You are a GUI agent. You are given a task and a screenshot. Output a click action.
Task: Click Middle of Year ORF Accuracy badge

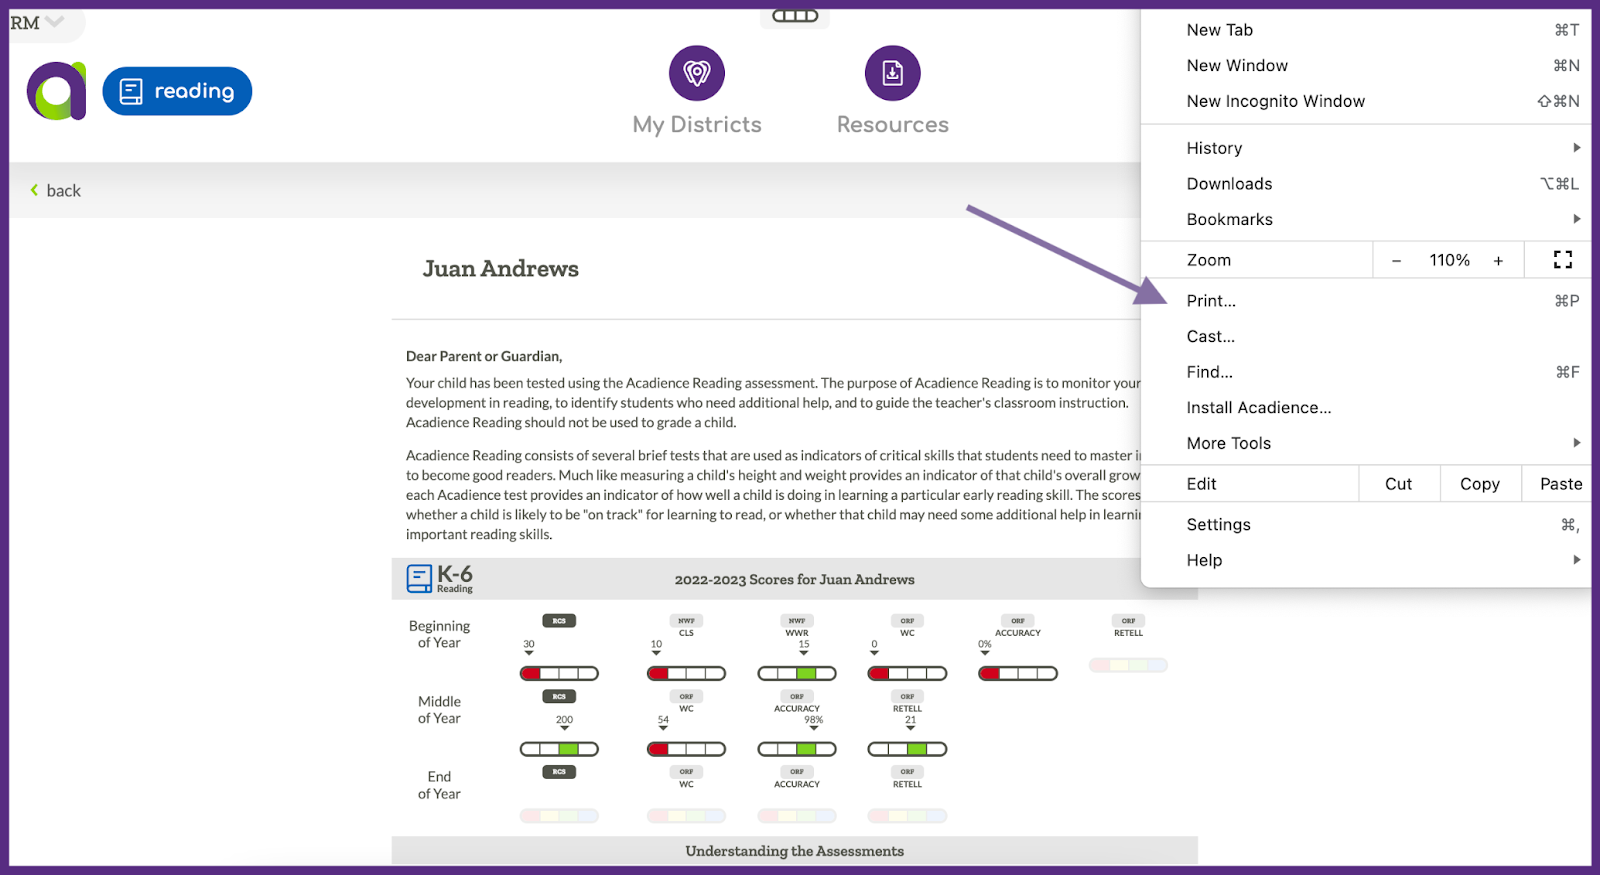[x=797, y=697]
